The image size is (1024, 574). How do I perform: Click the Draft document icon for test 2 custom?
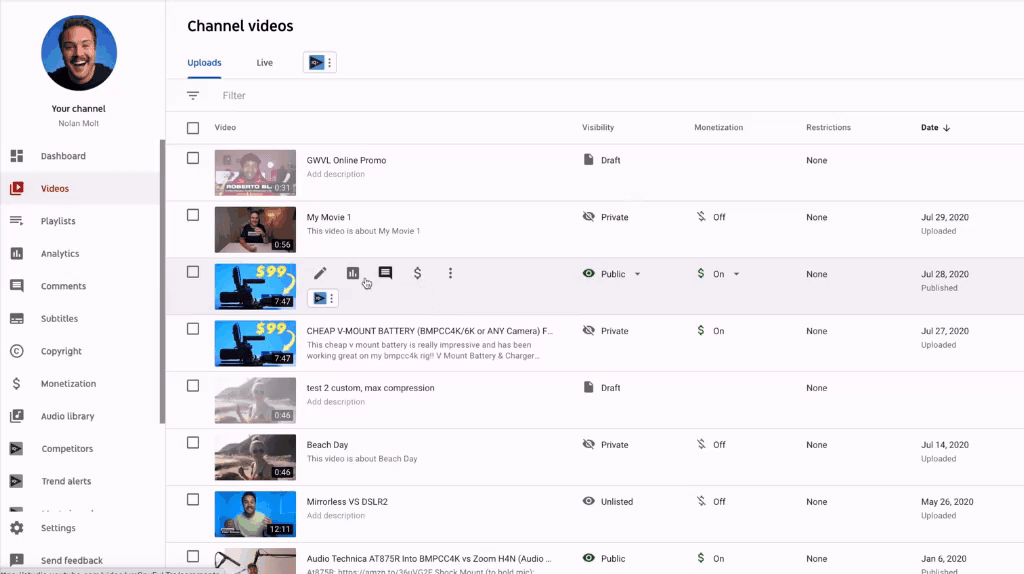coord(588,387)
